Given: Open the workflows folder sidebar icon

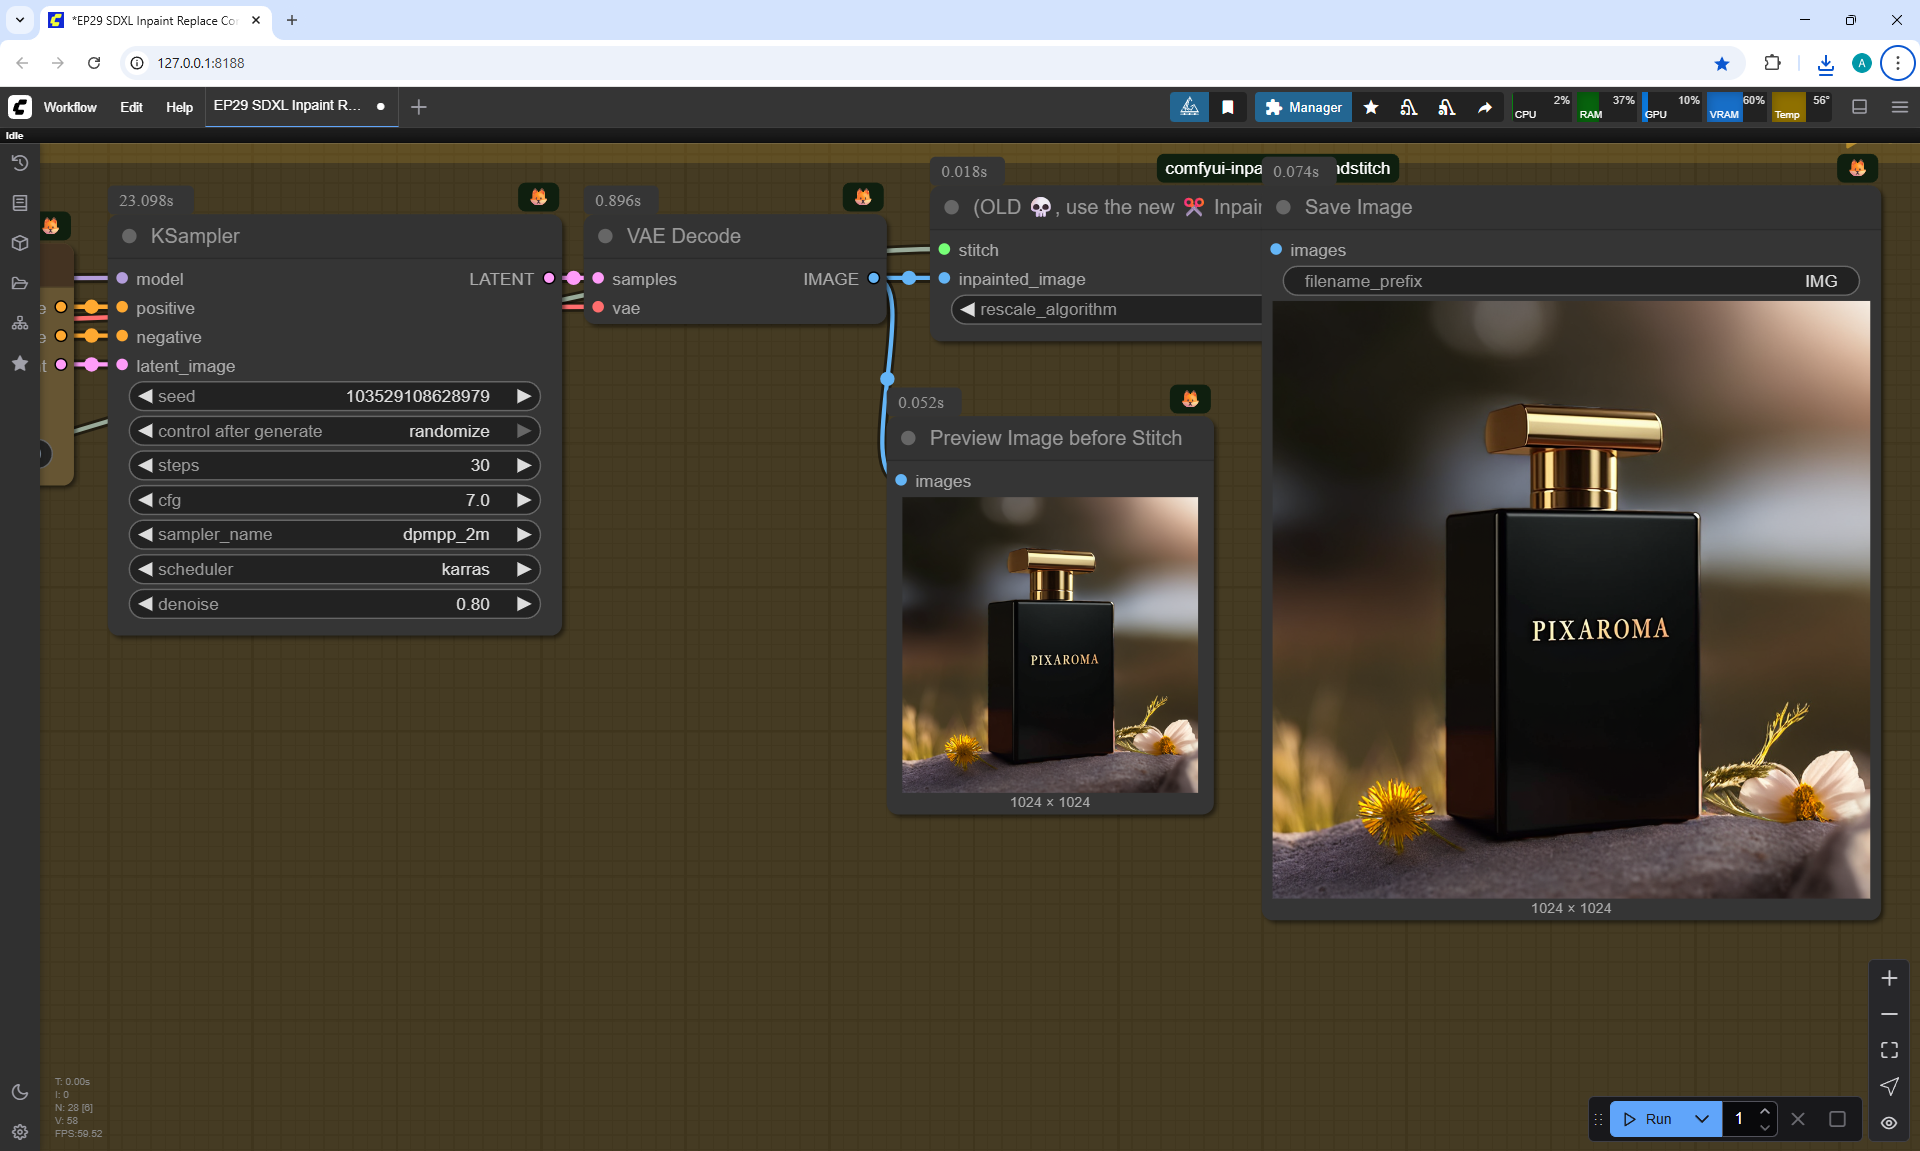Looking at the screenshot, I should coord(20,283).
